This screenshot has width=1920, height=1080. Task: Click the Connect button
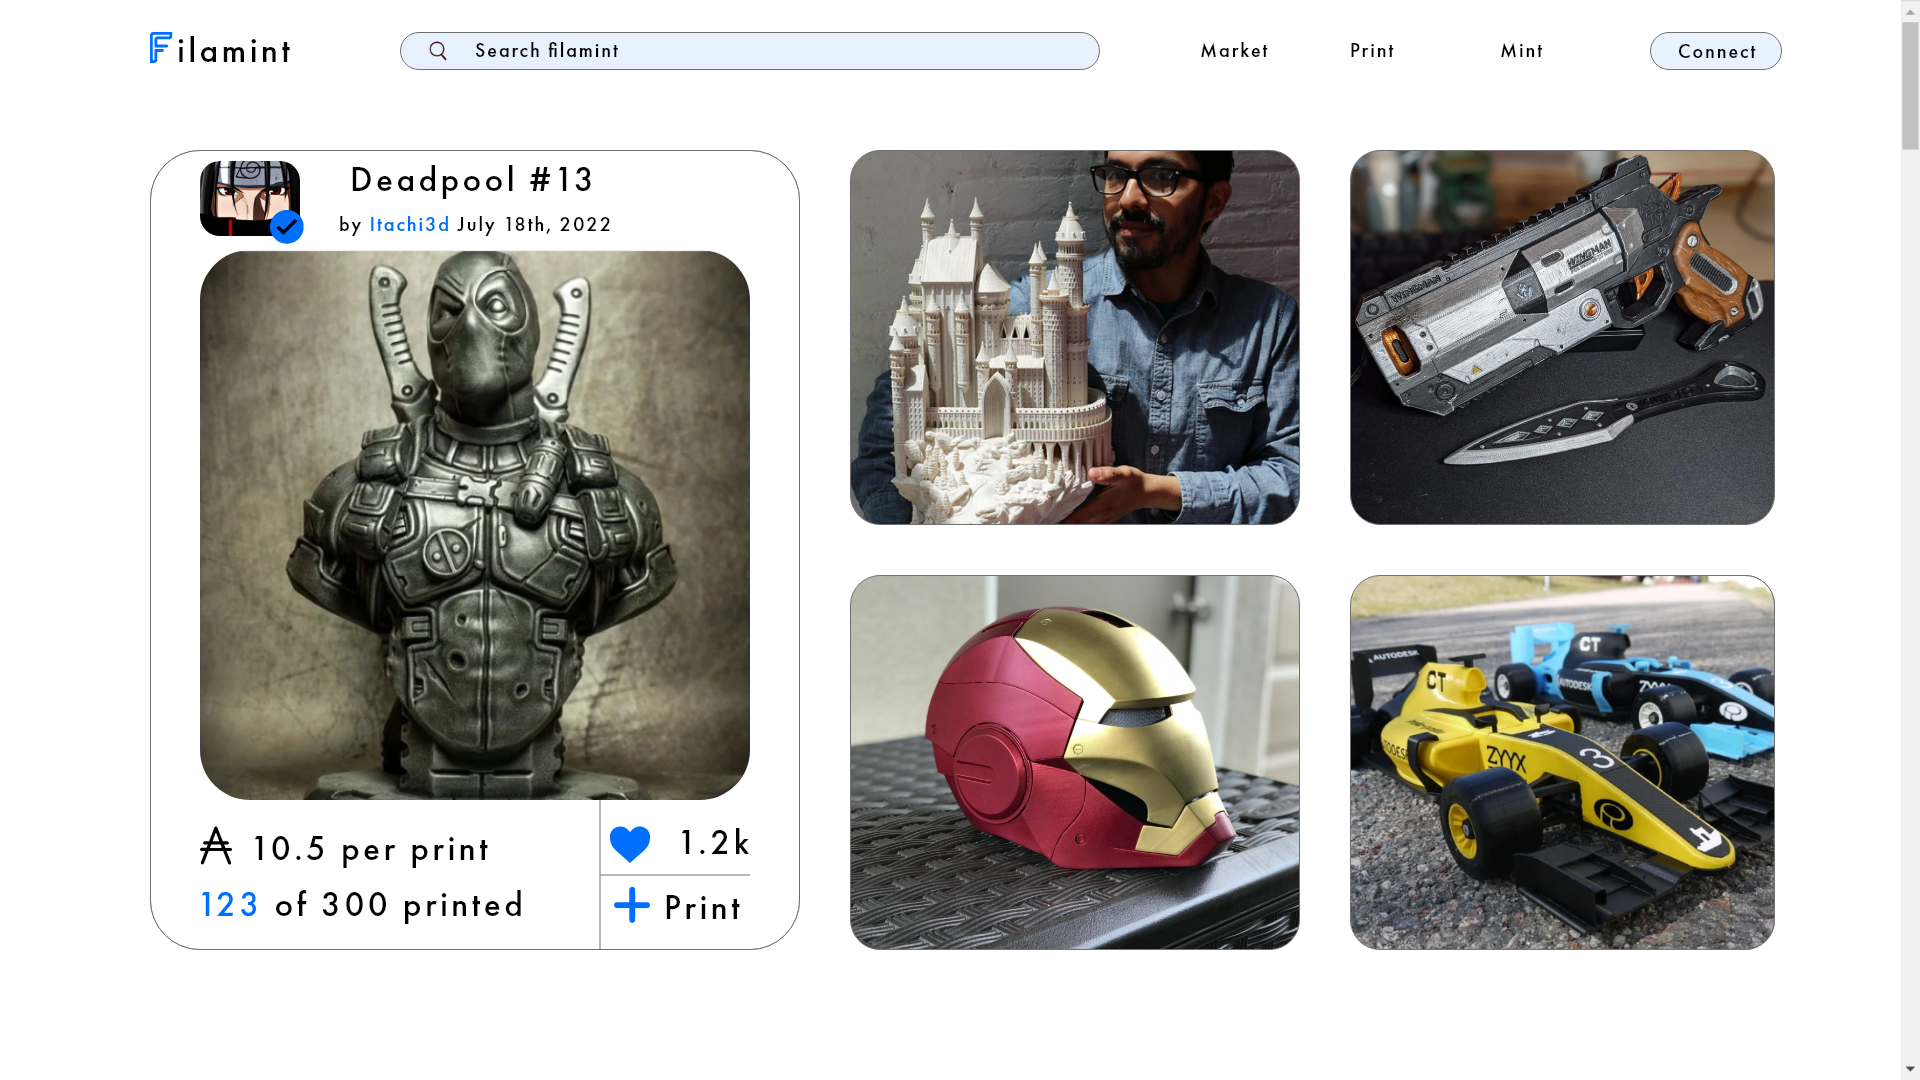click(x=1716, y=51)
